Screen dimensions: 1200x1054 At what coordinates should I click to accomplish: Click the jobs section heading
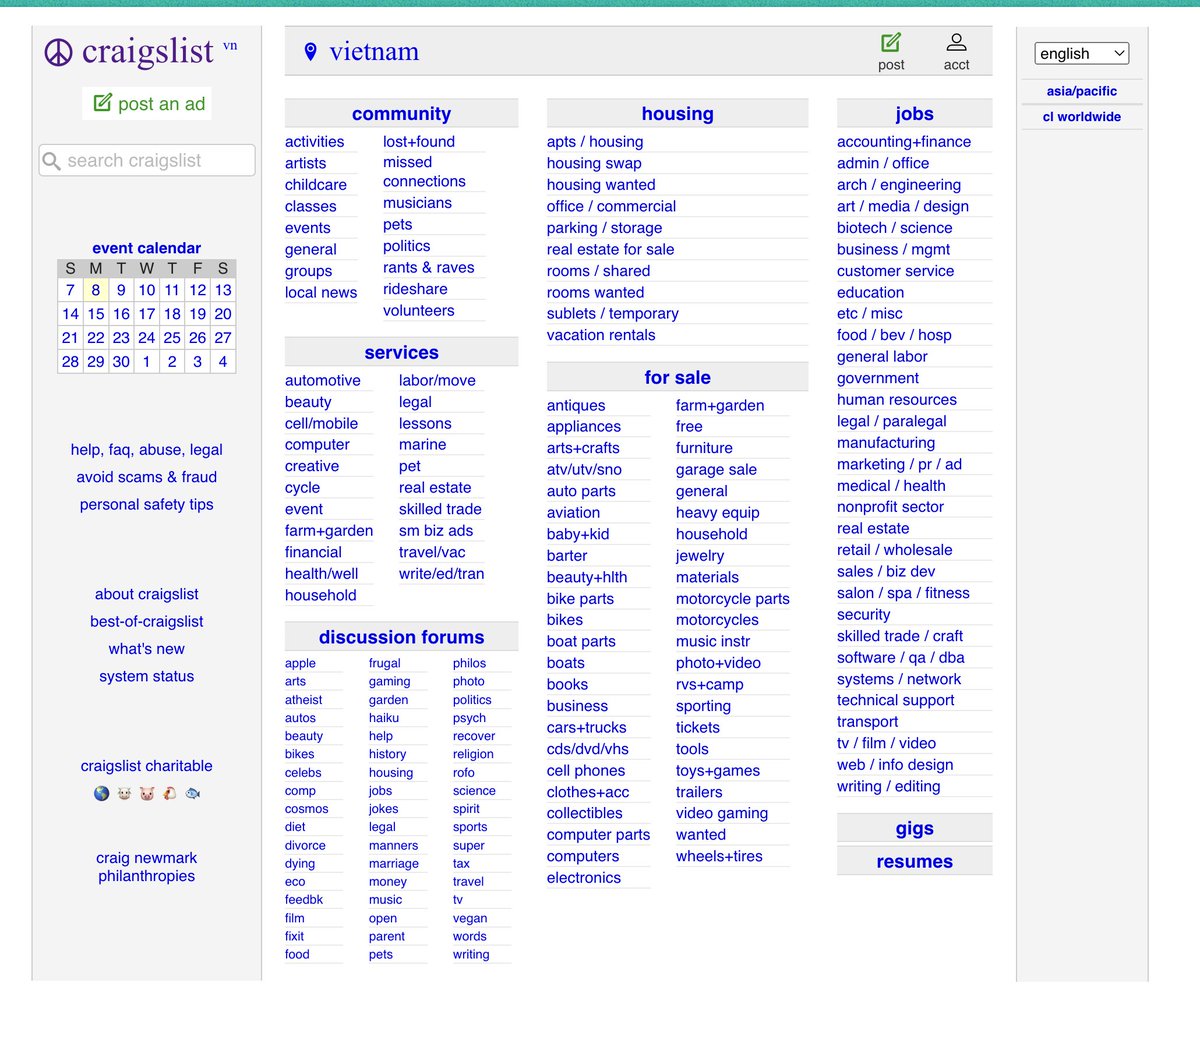[914, 114]
